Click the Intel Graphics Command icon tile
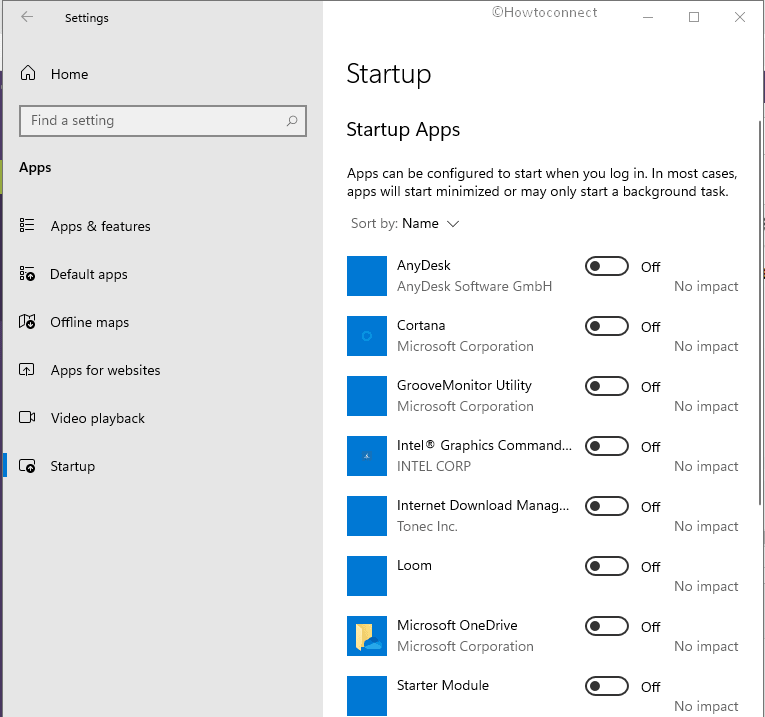The height and width of the screenshot is (717, 765). click(x=367, y=456)
